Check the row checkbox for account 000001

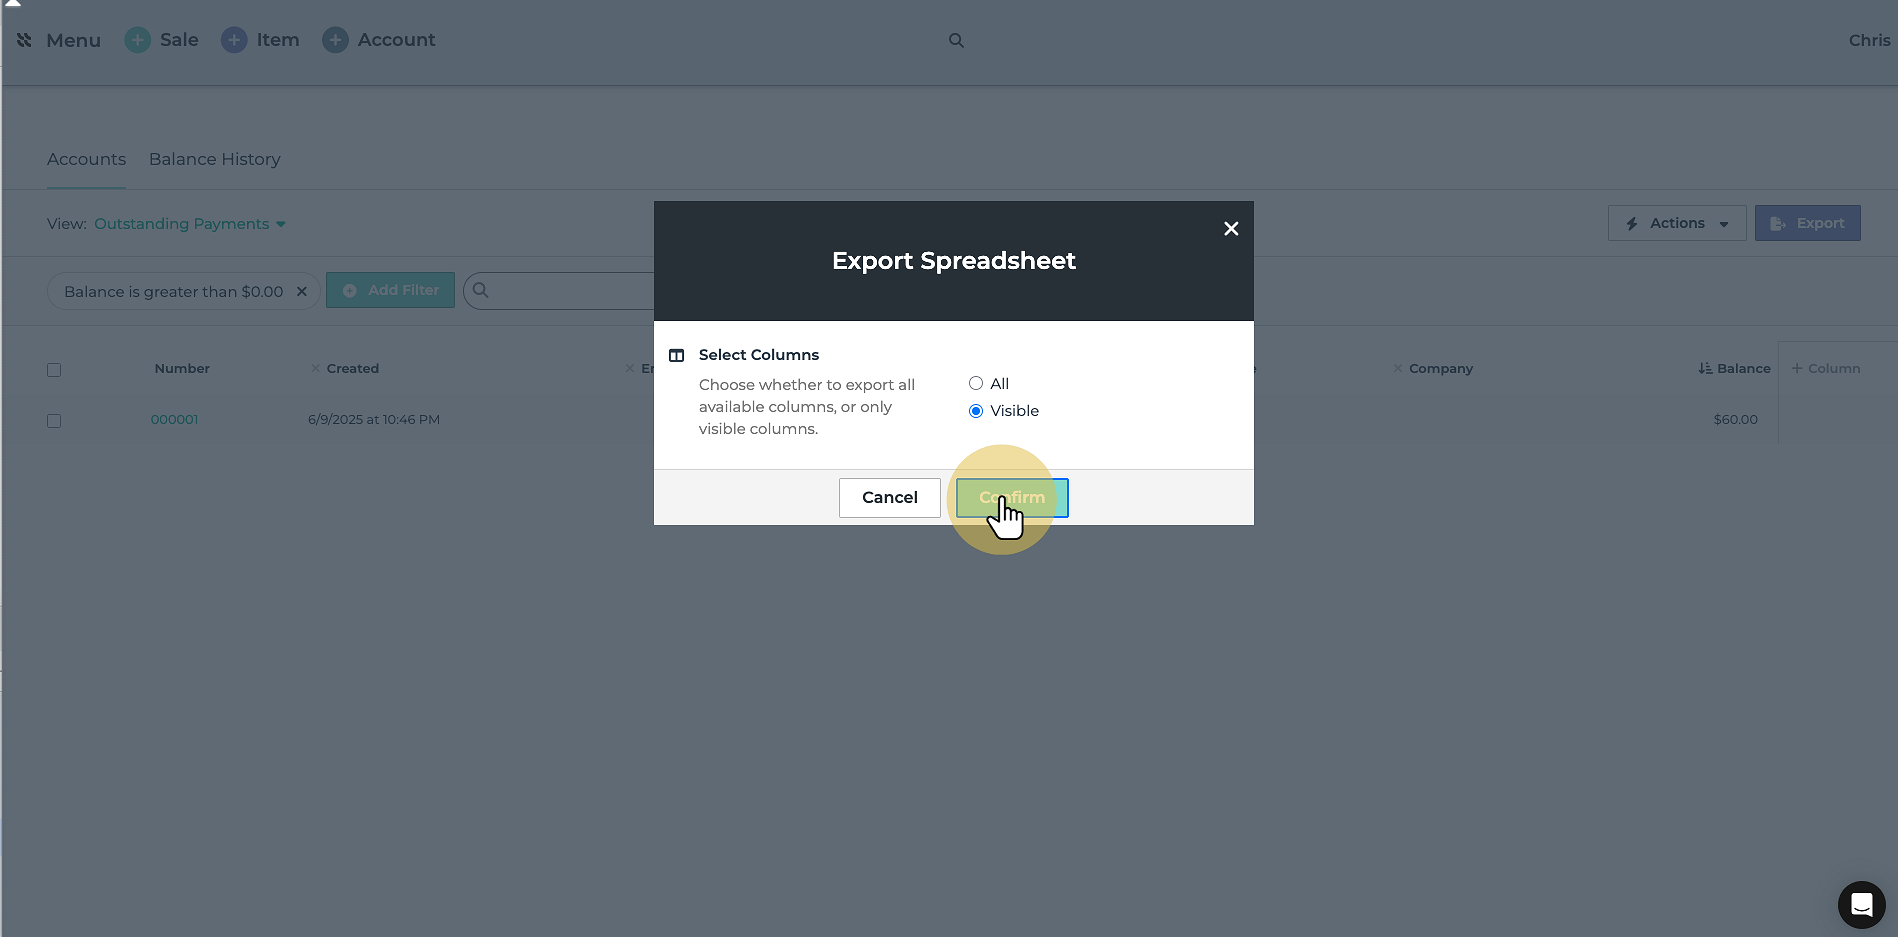pyautogui.click(x=54, y=421)
